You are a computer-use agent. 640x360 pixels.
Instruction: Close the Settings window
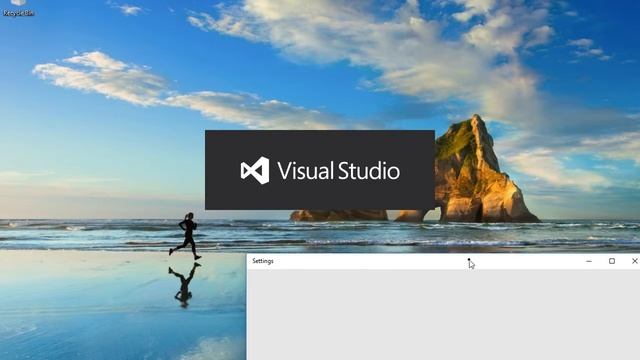[634, 261]
